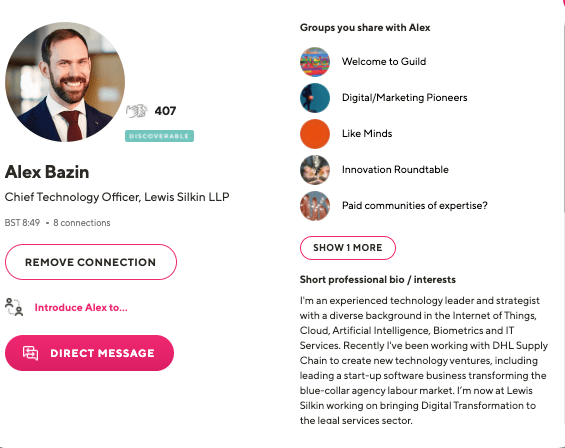The width and height of the screenshot is (565, 448).
Task: Open the Innovation Roundtable group name
Action: click(x=395, y=170)
